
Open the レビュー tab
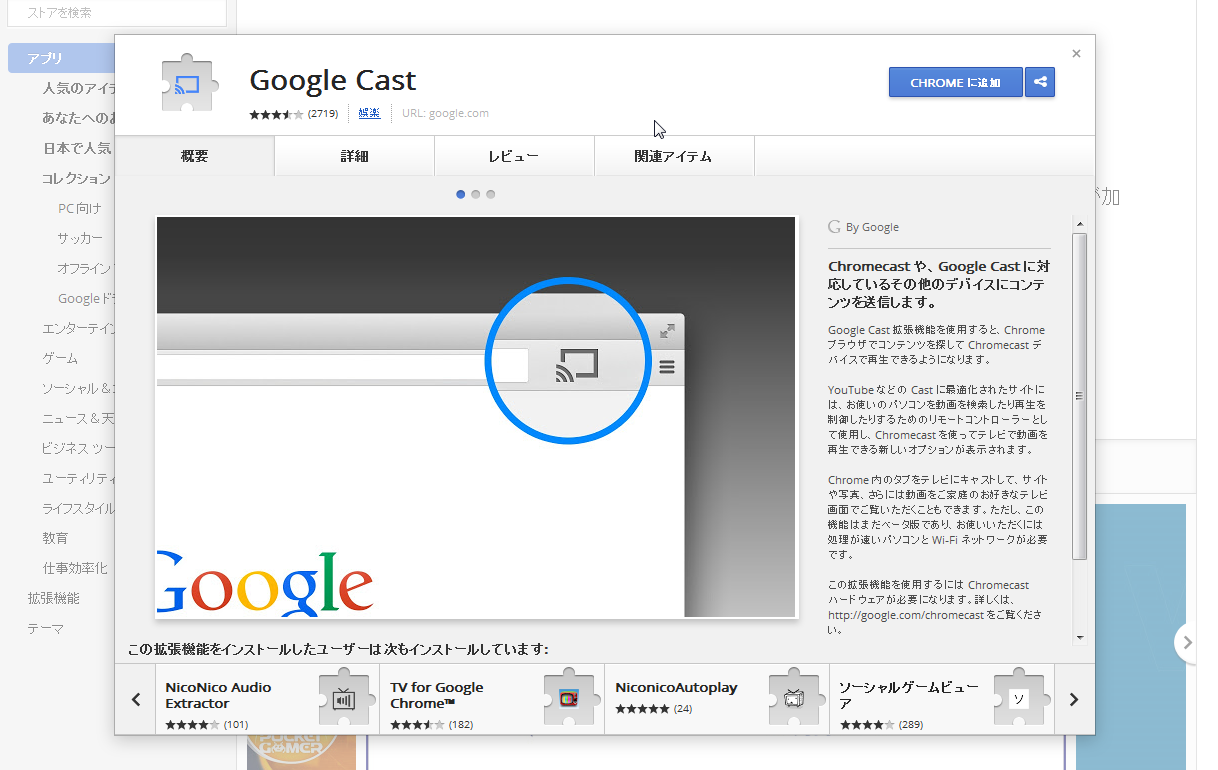coord(514,156)
